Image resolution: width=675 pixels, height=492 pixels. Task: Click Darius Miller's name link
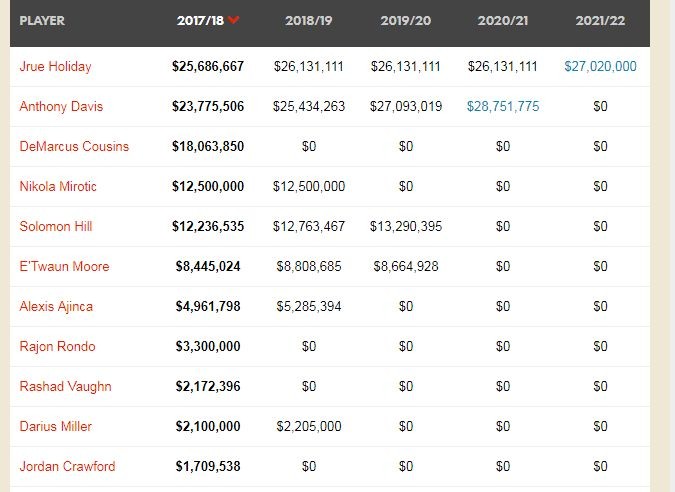pos(56,426)
